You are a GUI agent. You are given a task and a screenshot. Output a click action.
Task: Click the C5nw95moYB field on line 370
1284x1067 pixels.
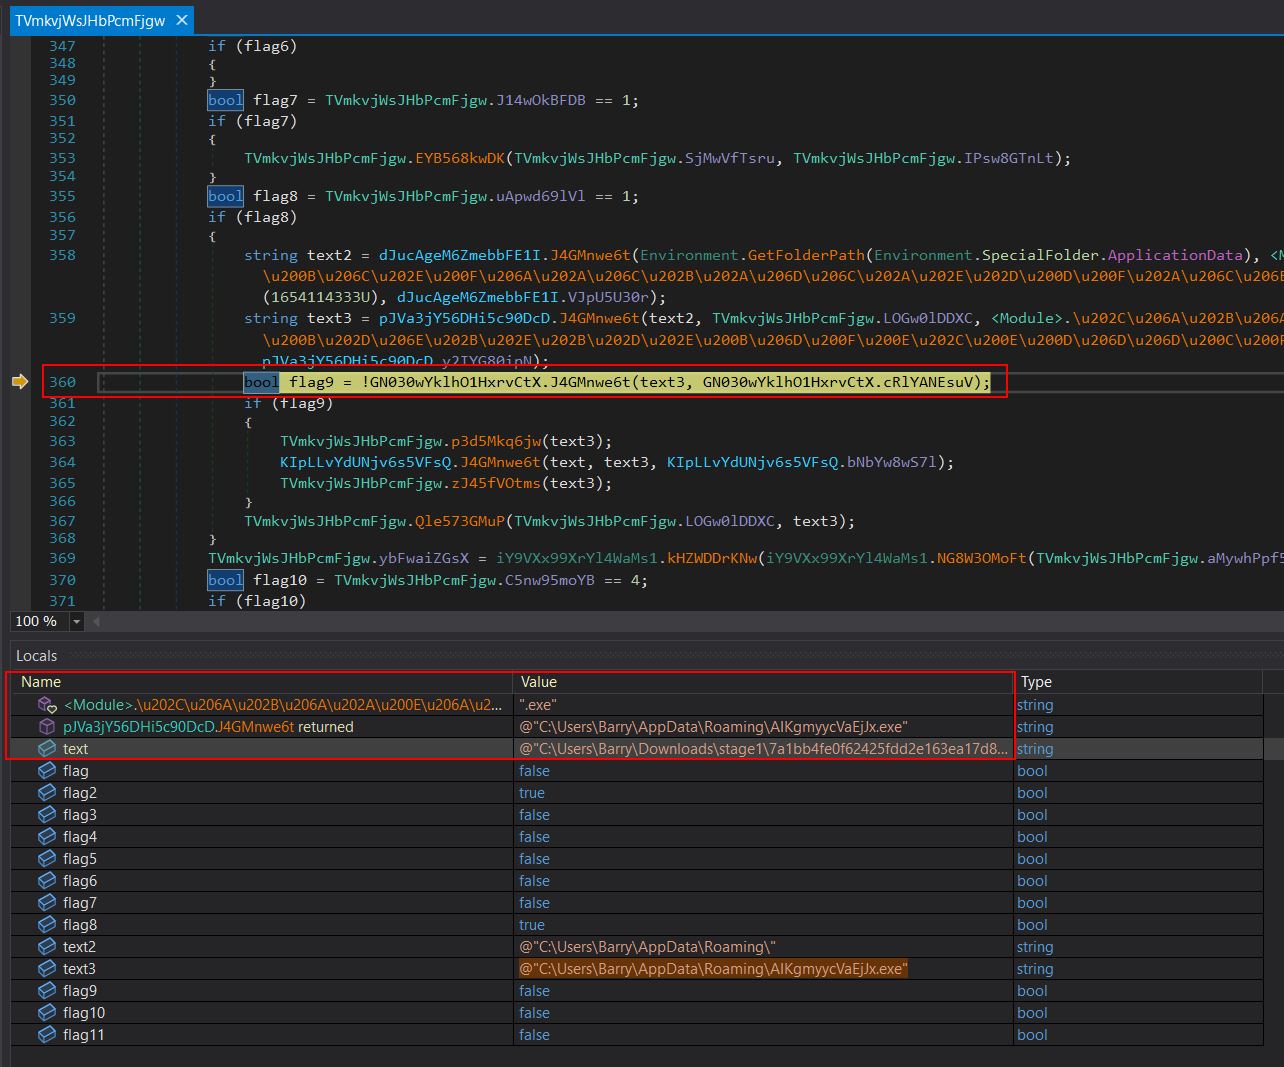coord(550,580)
